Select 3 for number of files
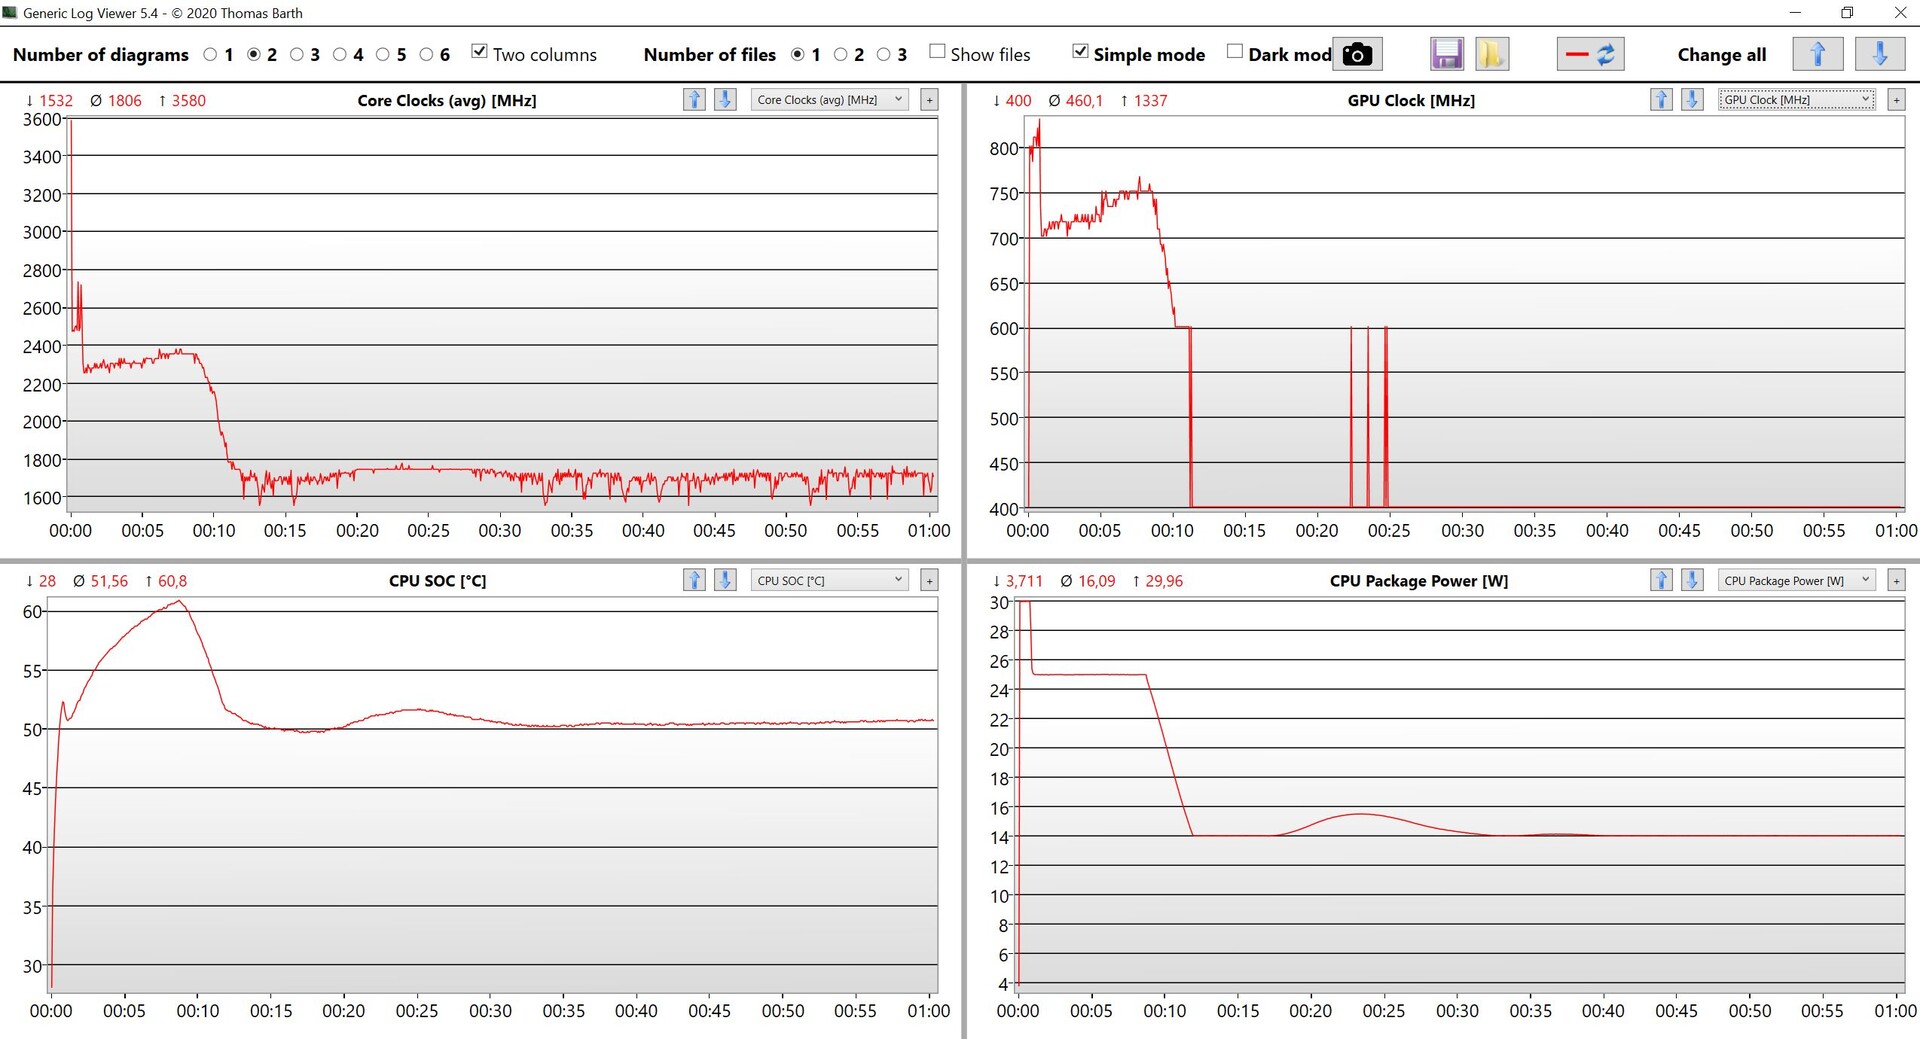The image size is (1920, 1039). tap(884, 55)
